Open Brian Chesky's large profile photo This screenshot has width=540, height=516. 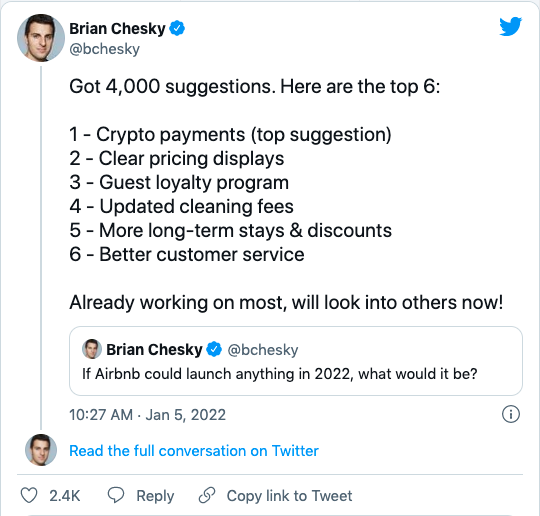[41, 38]
